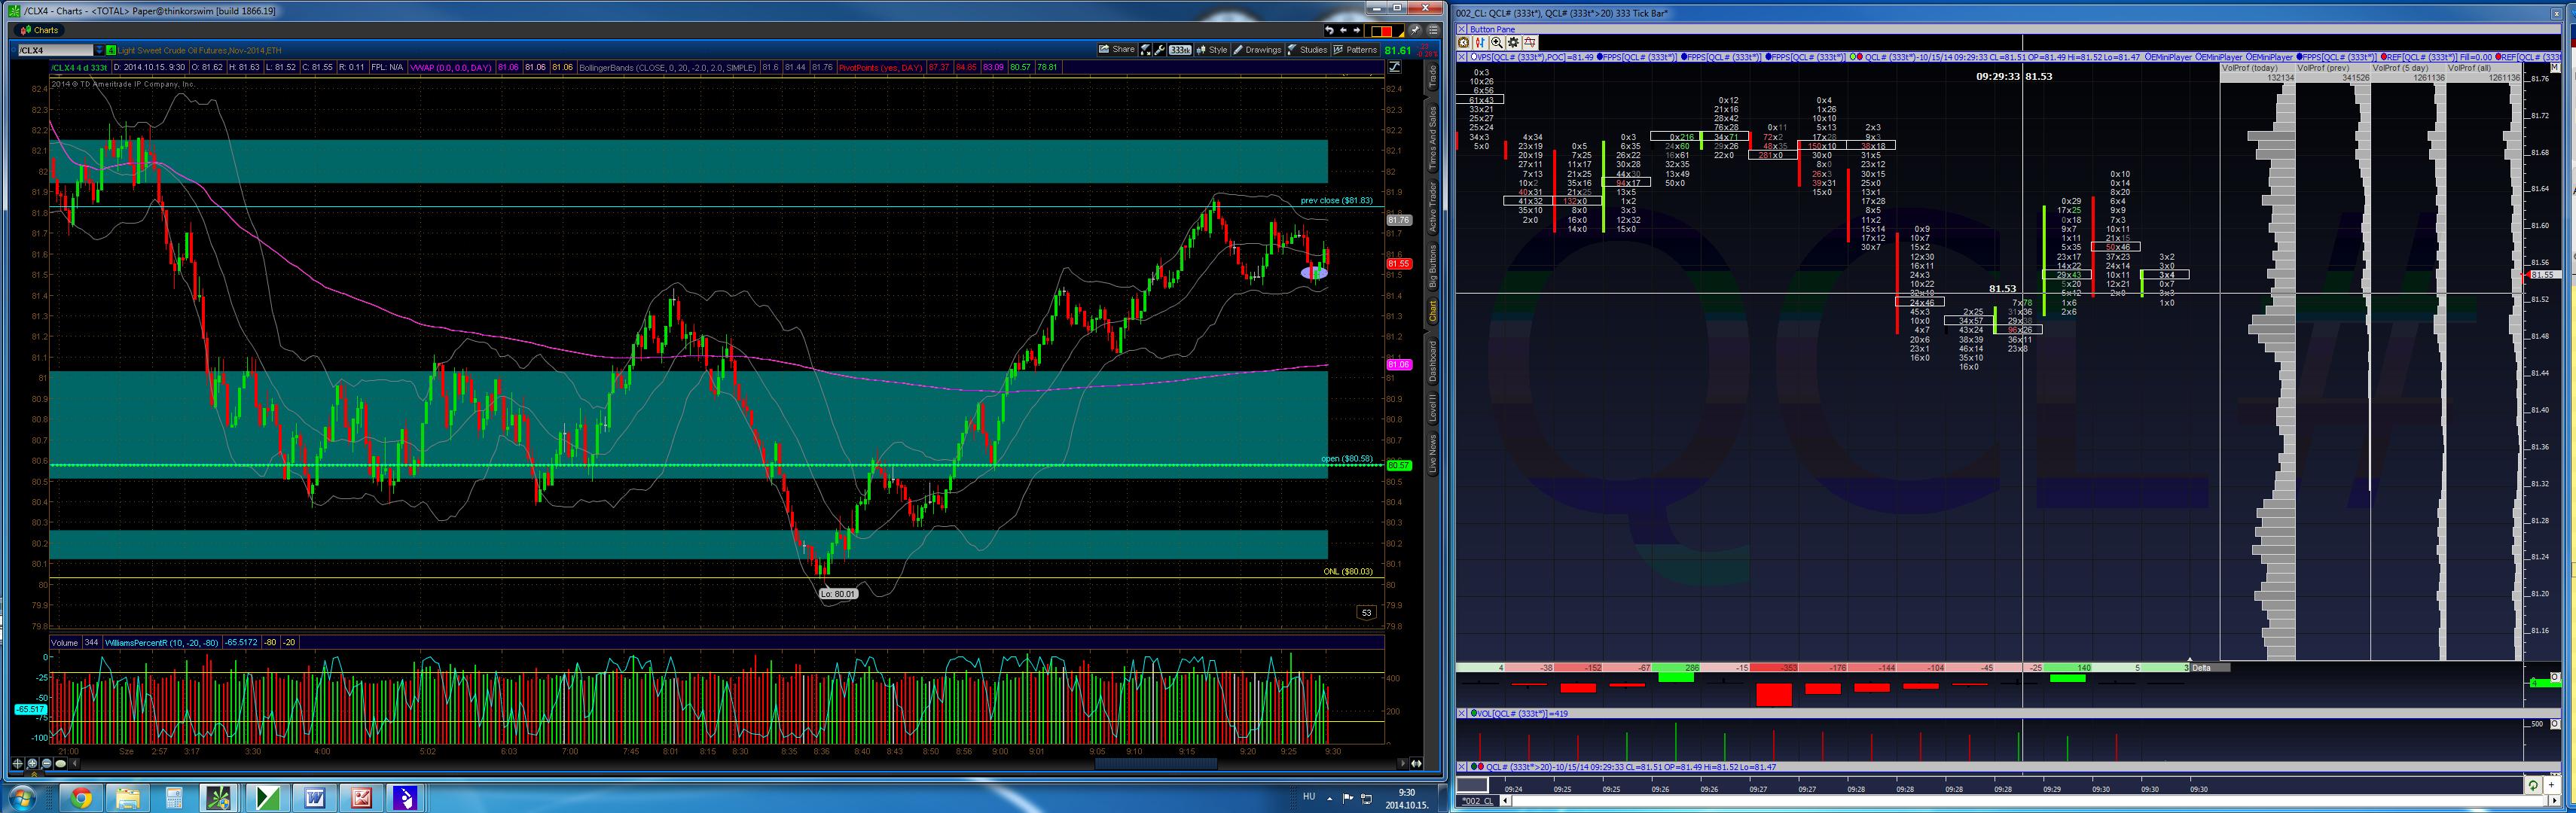The width and height of the screenshot is (2576, 813).
Task: Click the /CLX4 symbol input field
Action: [x=55, y=50]
